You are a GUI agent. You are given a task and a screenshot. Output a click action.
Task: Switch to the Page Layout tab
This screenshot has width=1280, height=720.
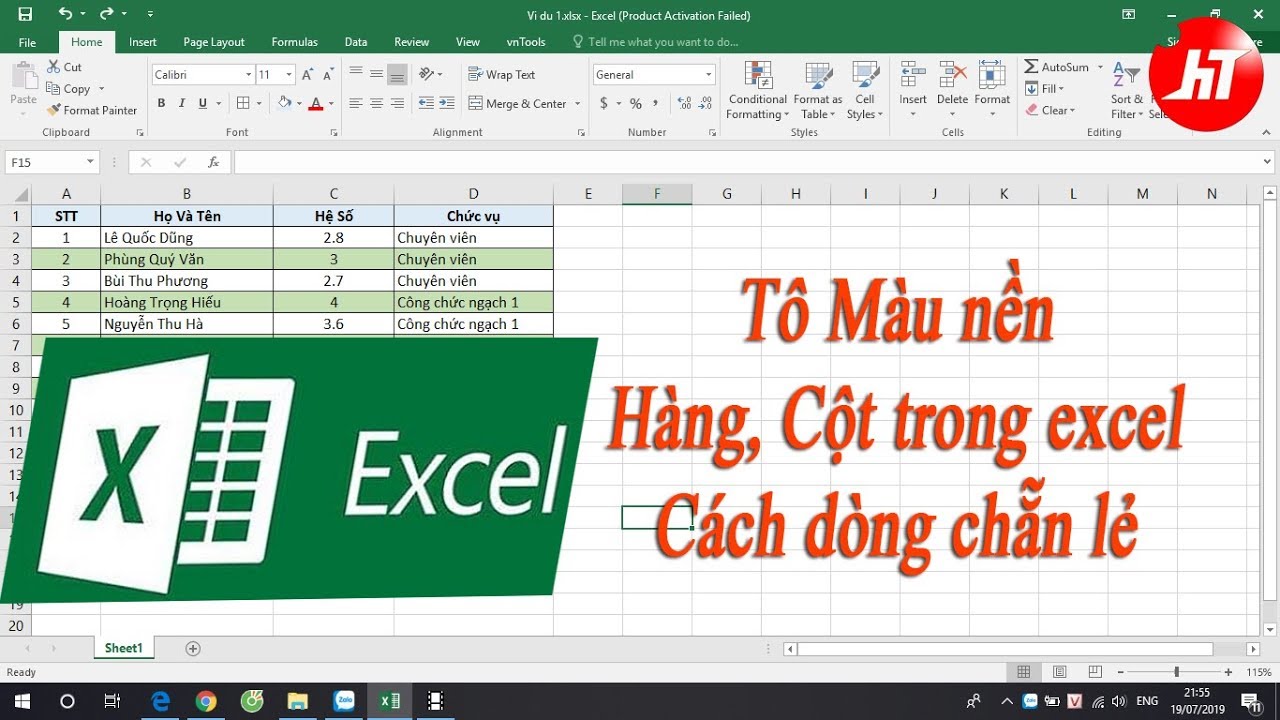point(214,42)
